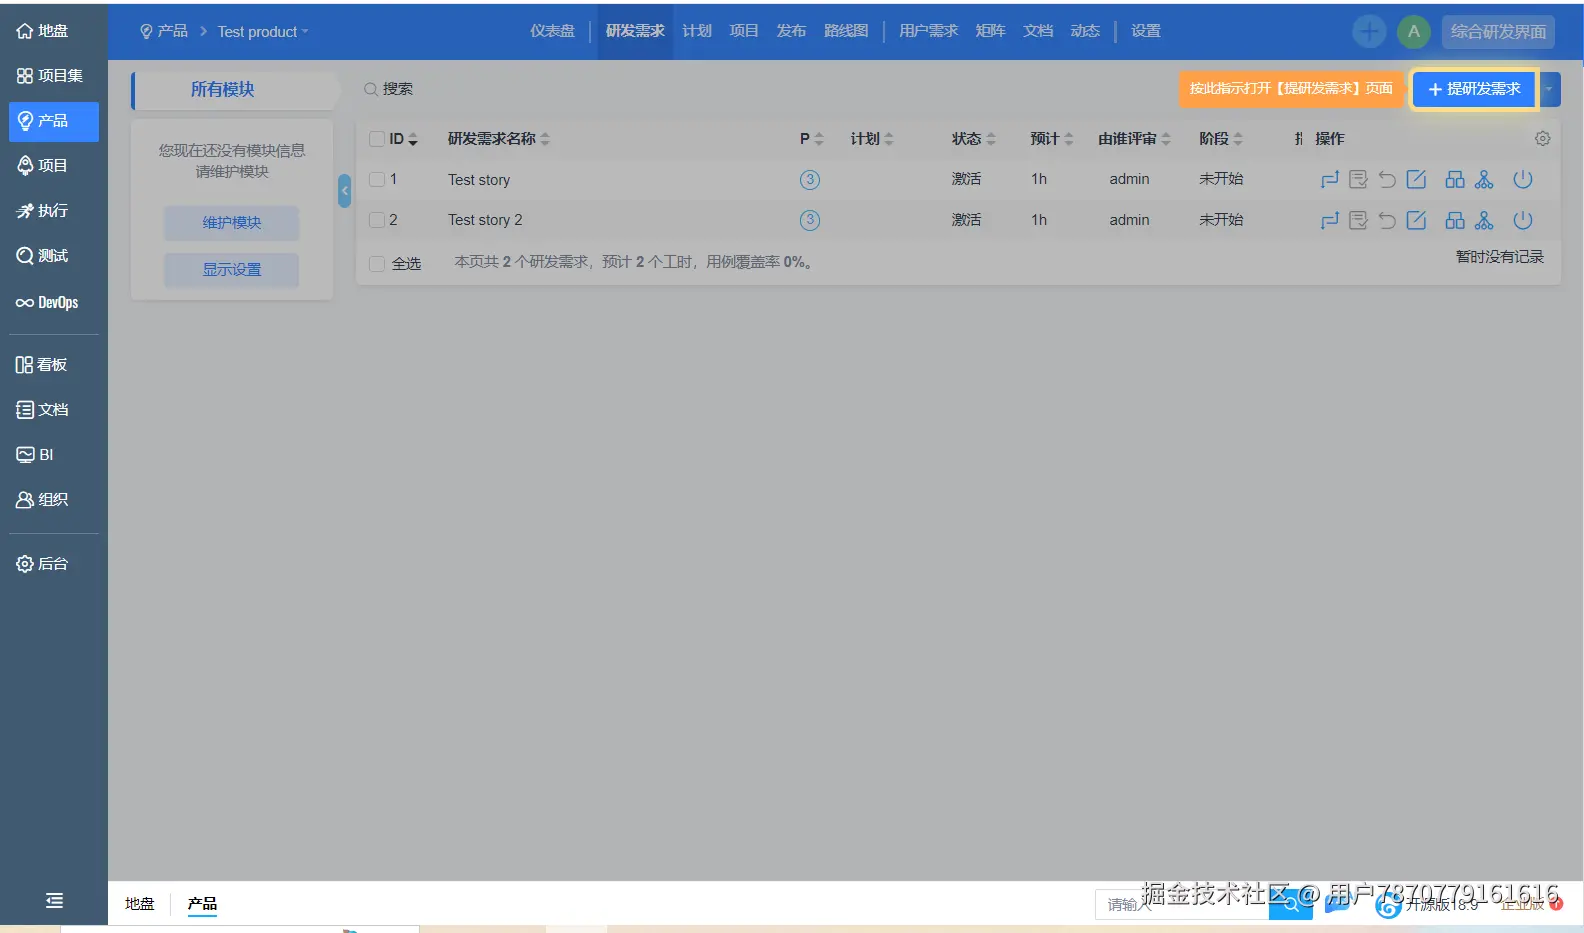
Task: Switch to 矩阵 matrix tab
Action: click(x=990, y=31)
